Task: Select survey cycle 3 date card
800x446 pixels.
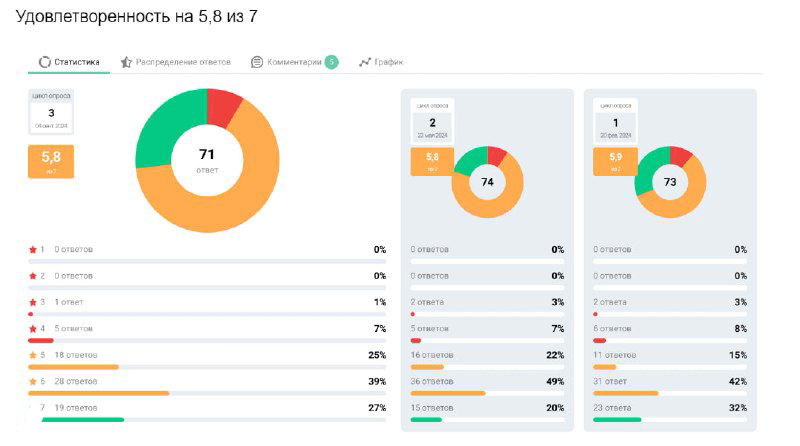Action: pos(51,114)
